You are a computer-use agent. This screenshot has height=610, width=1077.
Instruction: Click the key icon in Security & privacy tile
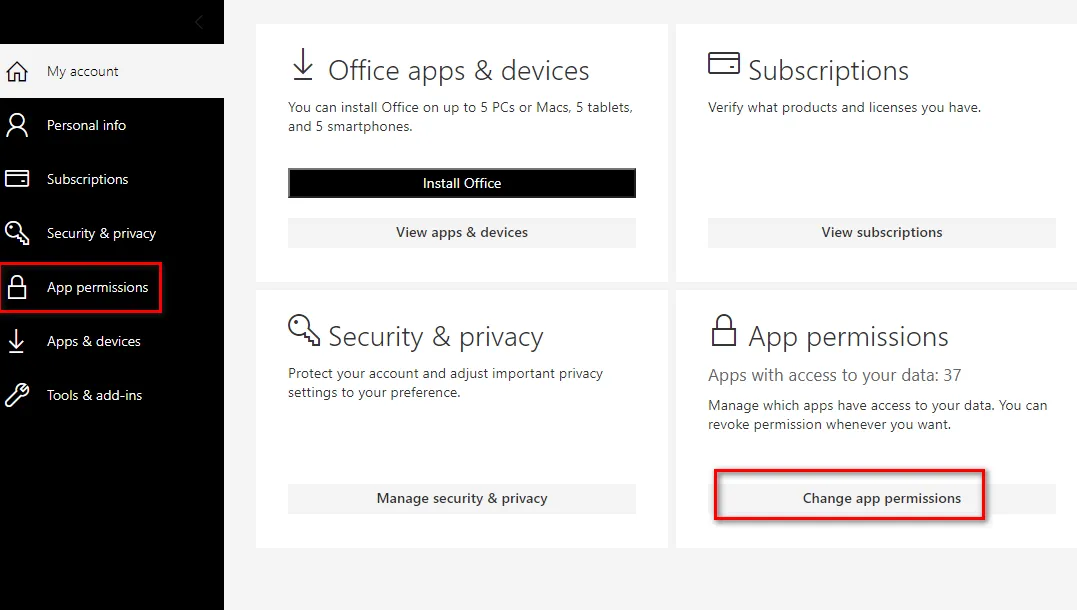pyautogui.click(x=303, y=329)
